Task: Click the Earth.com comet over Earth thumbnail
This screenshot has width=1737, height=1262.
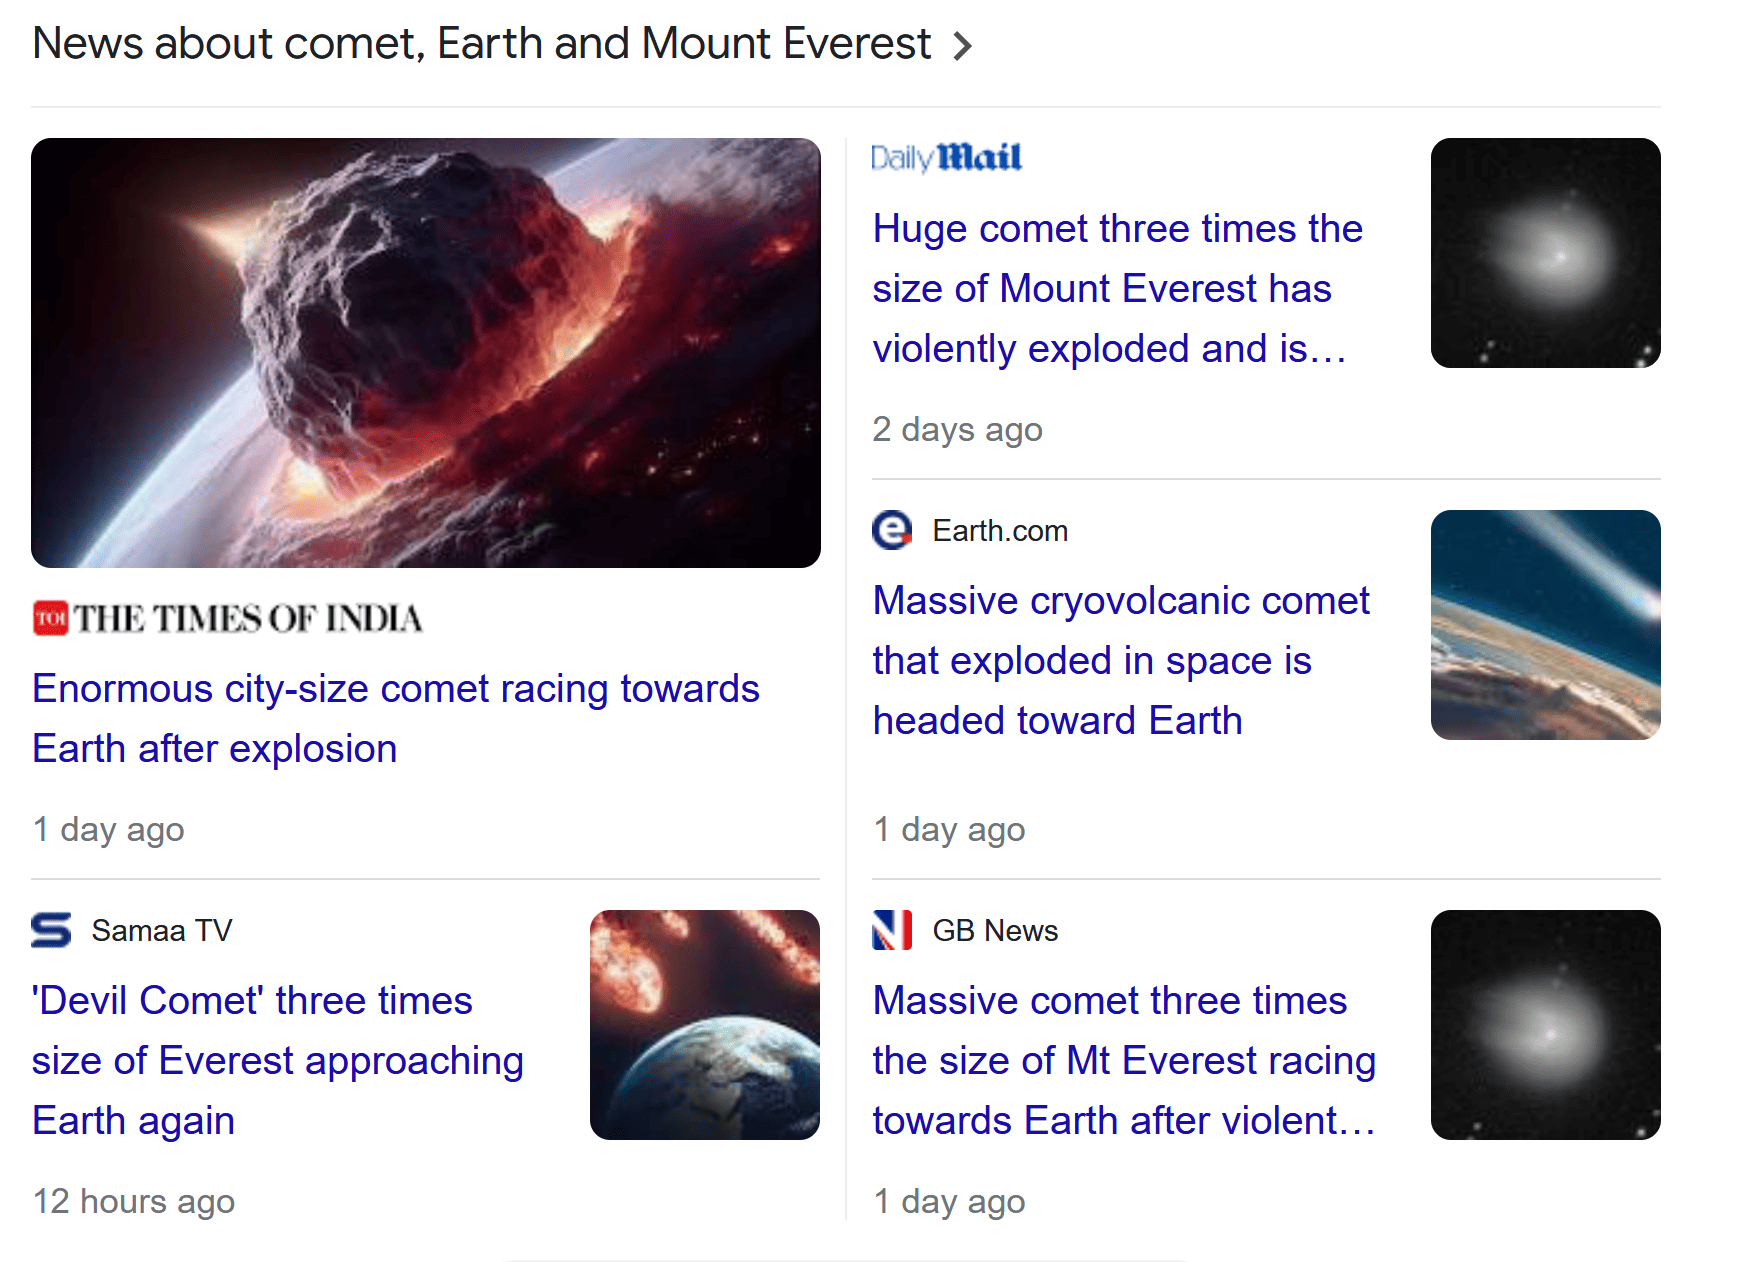Action: click(1545, 625)
